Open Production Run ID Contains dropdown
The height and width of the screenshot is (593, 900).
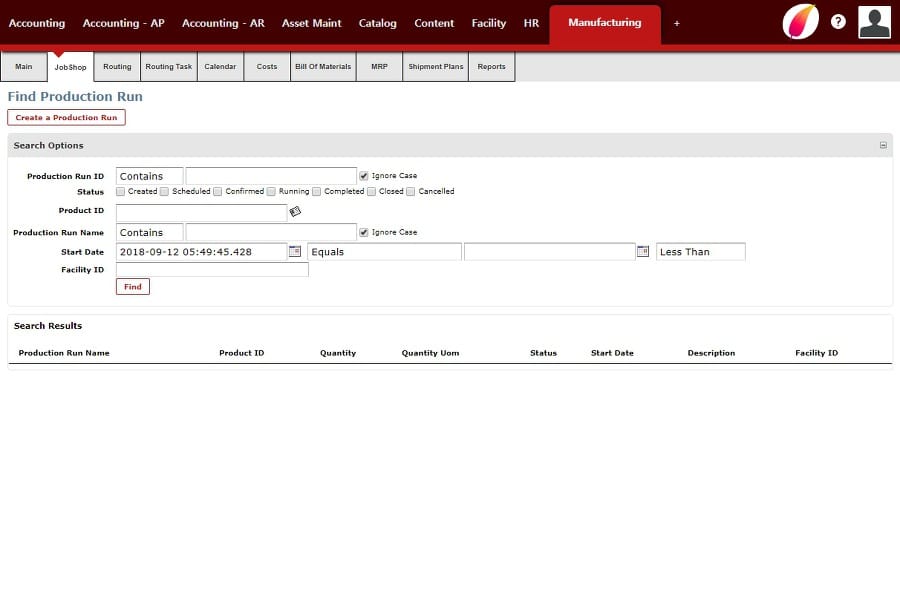[x=149, y=176]
